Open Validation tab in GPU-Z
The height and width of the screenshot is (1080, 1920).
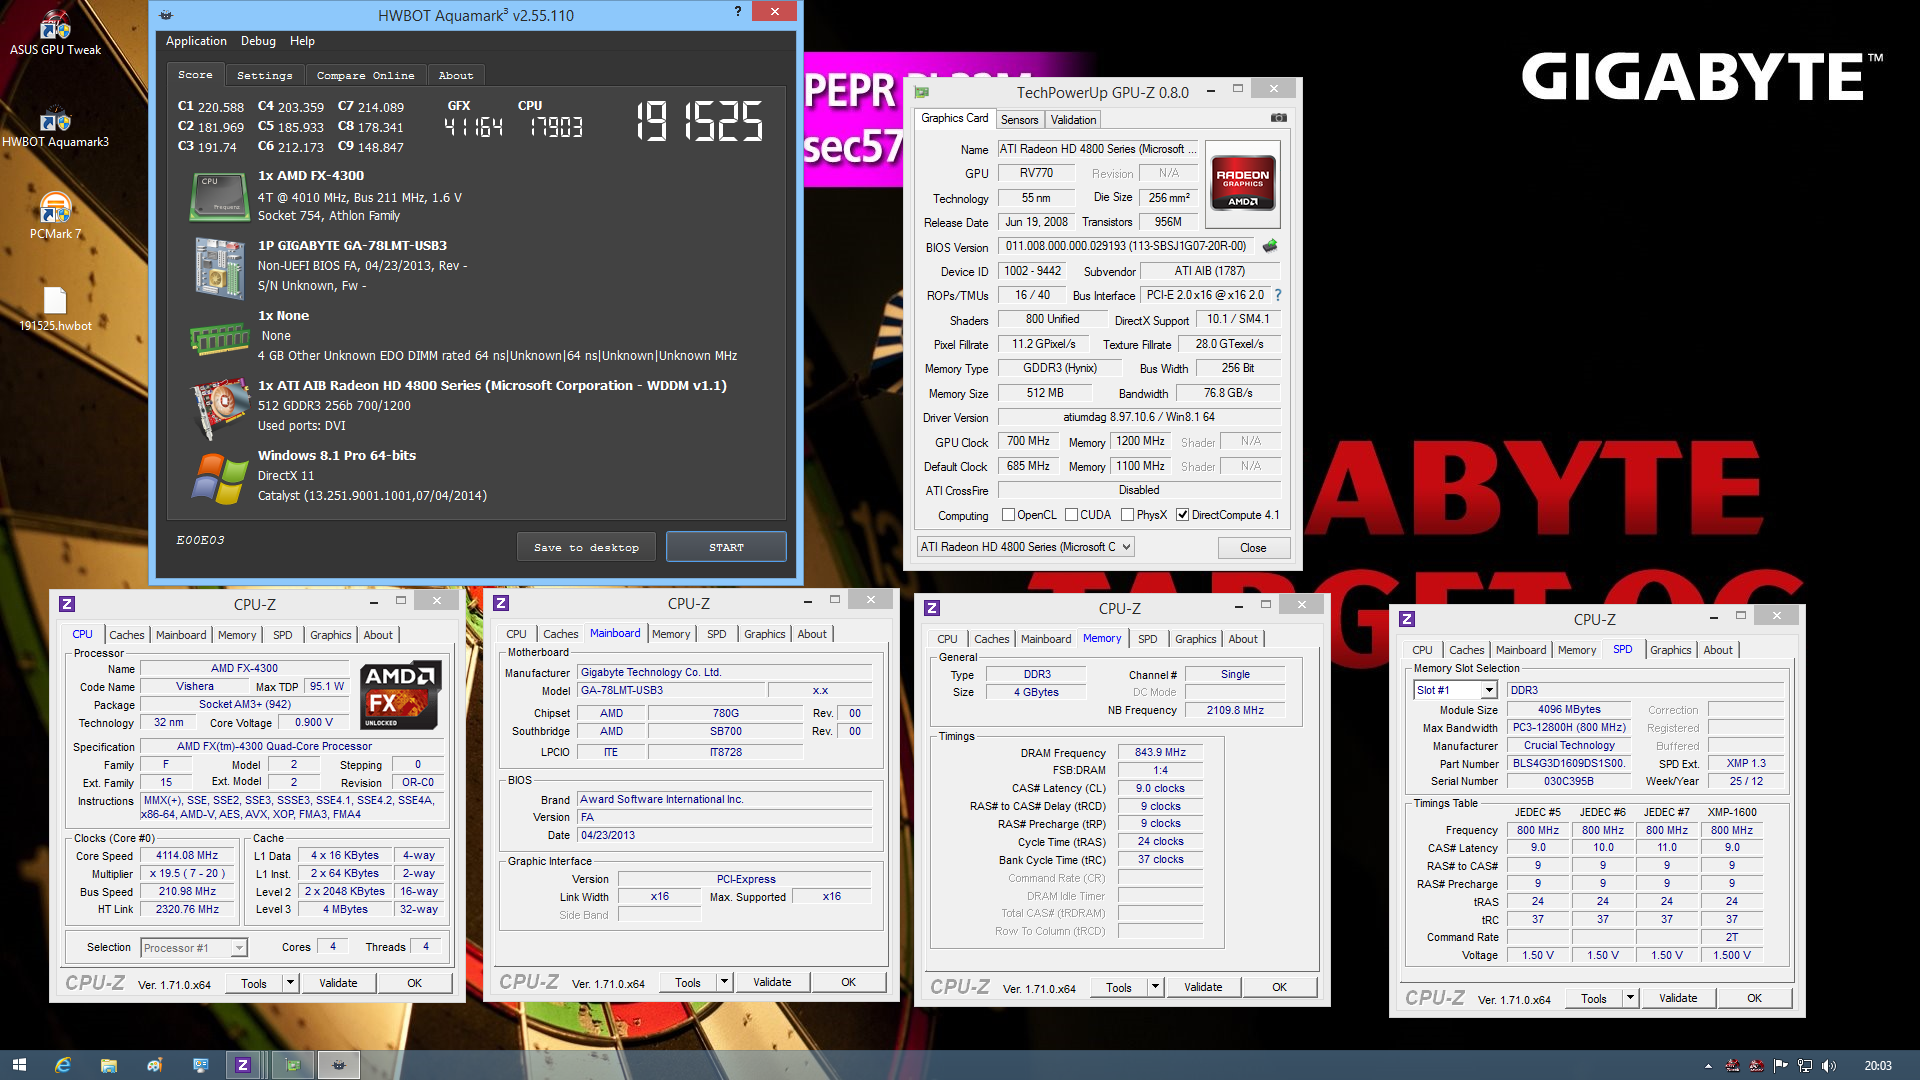coord(1073,120)
